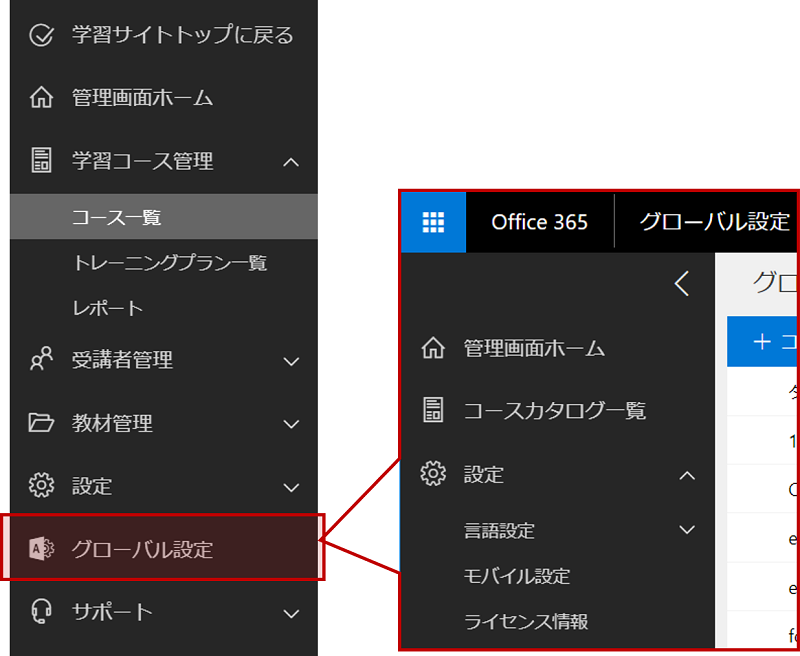Image resolution: width=800 pixels, height=656 pixels.
Task: Collapse the right panel 設定 chevron
Action: [687, 475]
